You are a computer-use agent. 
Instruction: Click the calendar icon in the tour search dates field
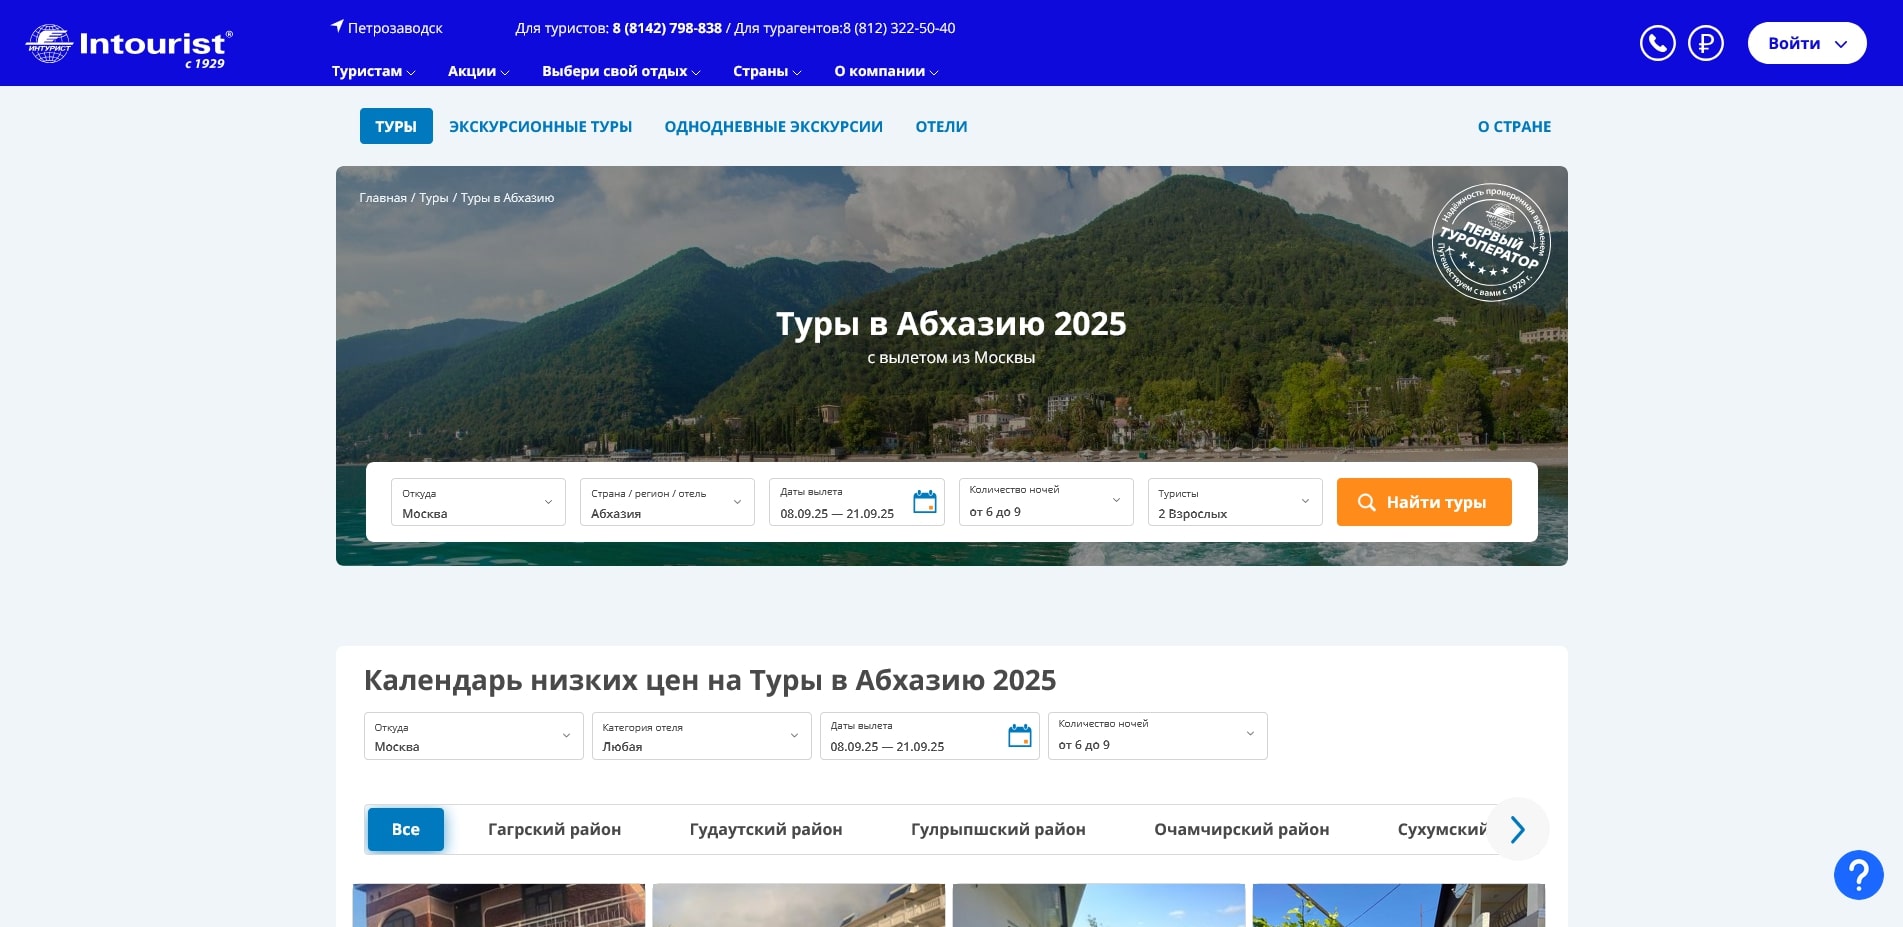click(925, 501)
